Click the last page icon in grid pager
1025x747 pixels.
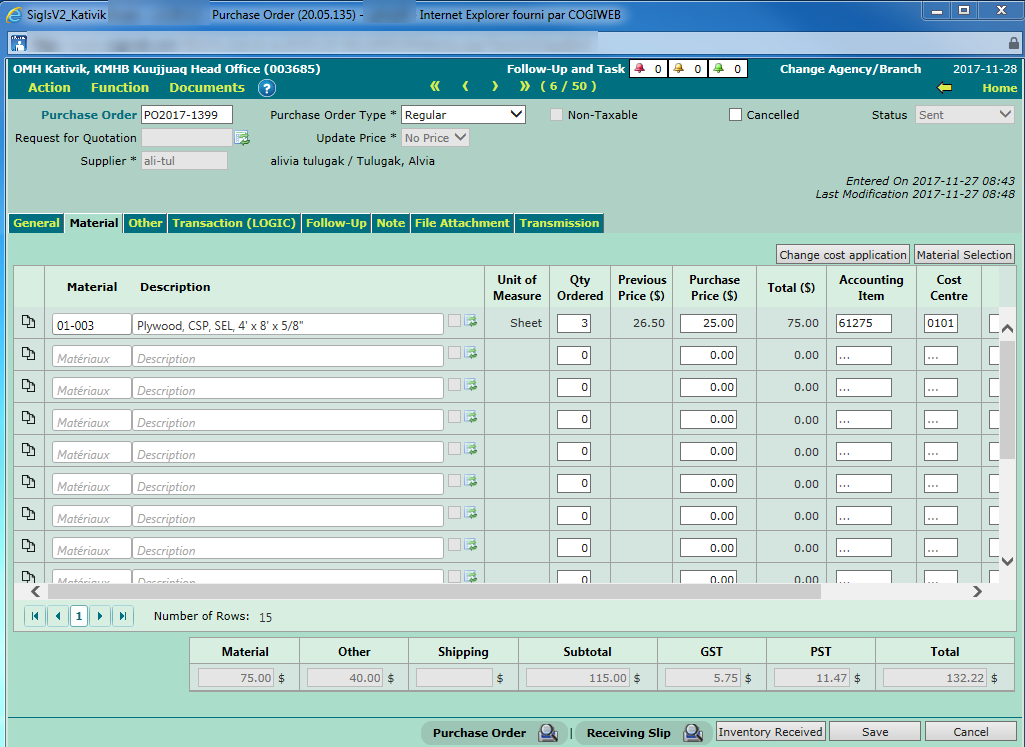pyautogui.click(x=122, y=616)
